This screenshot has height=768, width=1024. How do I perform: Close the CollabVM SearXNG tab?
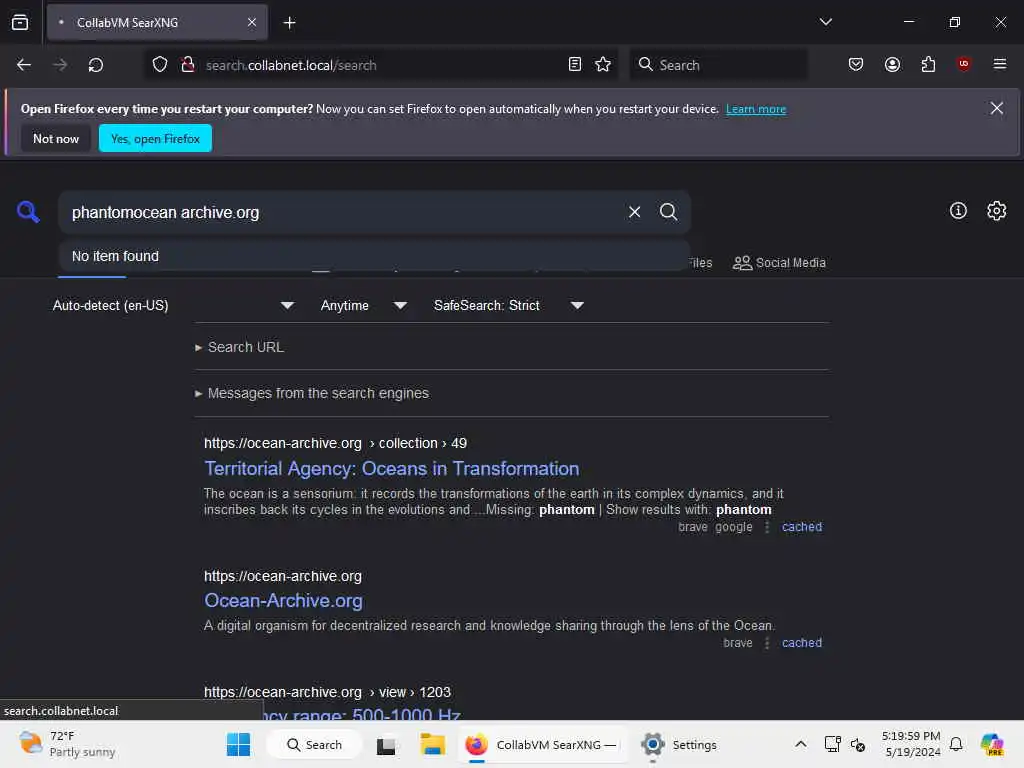click(252, 22)
